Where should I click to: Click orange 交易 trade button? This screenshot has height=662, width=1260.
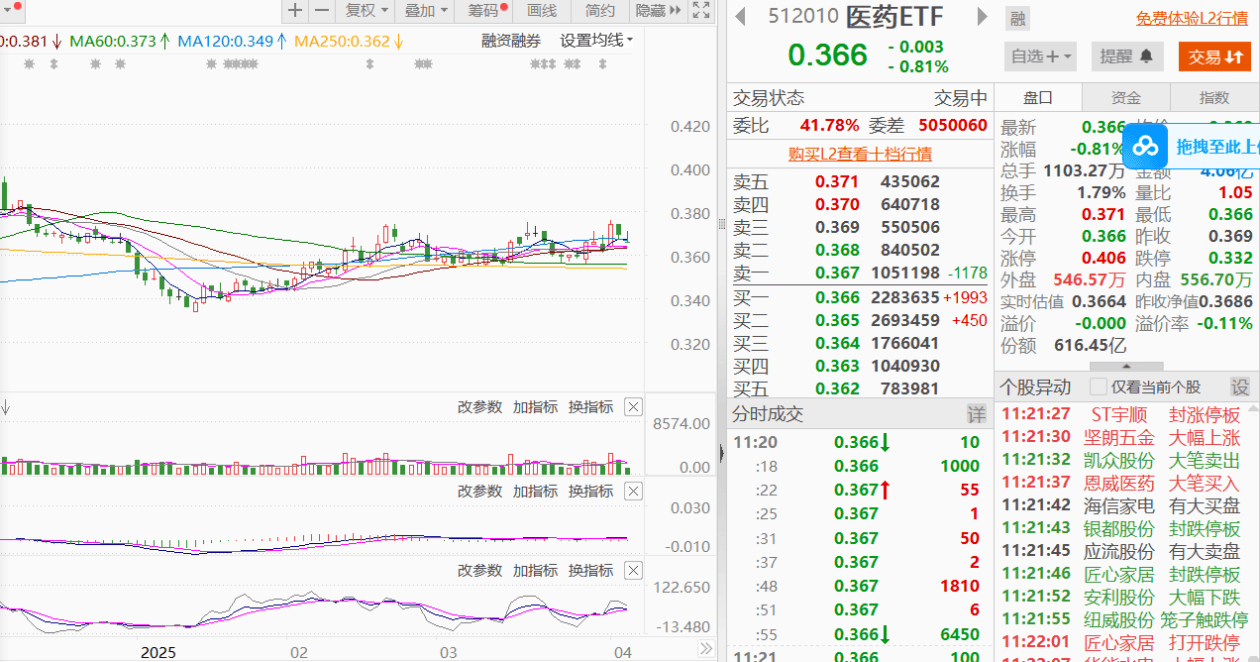pos(1214,56)
